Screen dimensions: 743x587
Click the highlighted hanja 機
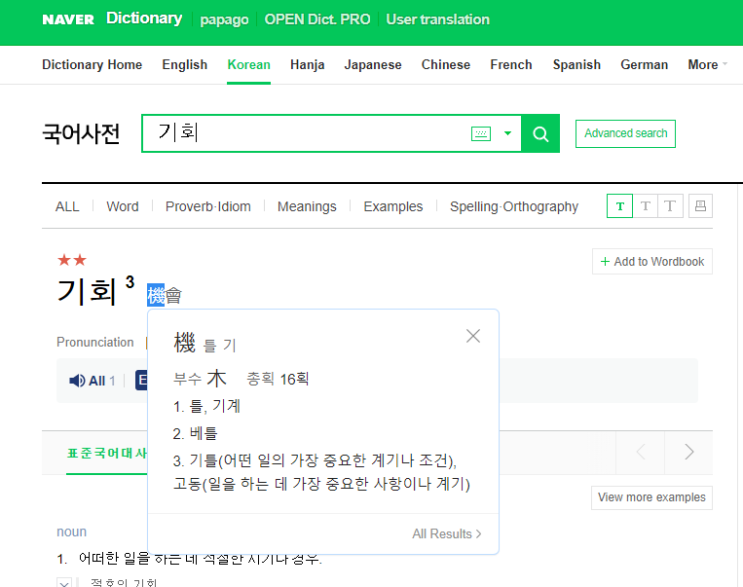click(x=155, y=295)
